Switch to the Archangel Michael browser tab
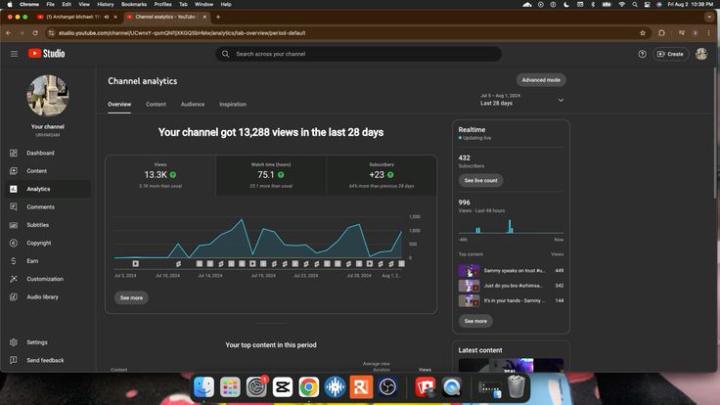The width and height of the screenshot is (720, 405). click(78, 17)
